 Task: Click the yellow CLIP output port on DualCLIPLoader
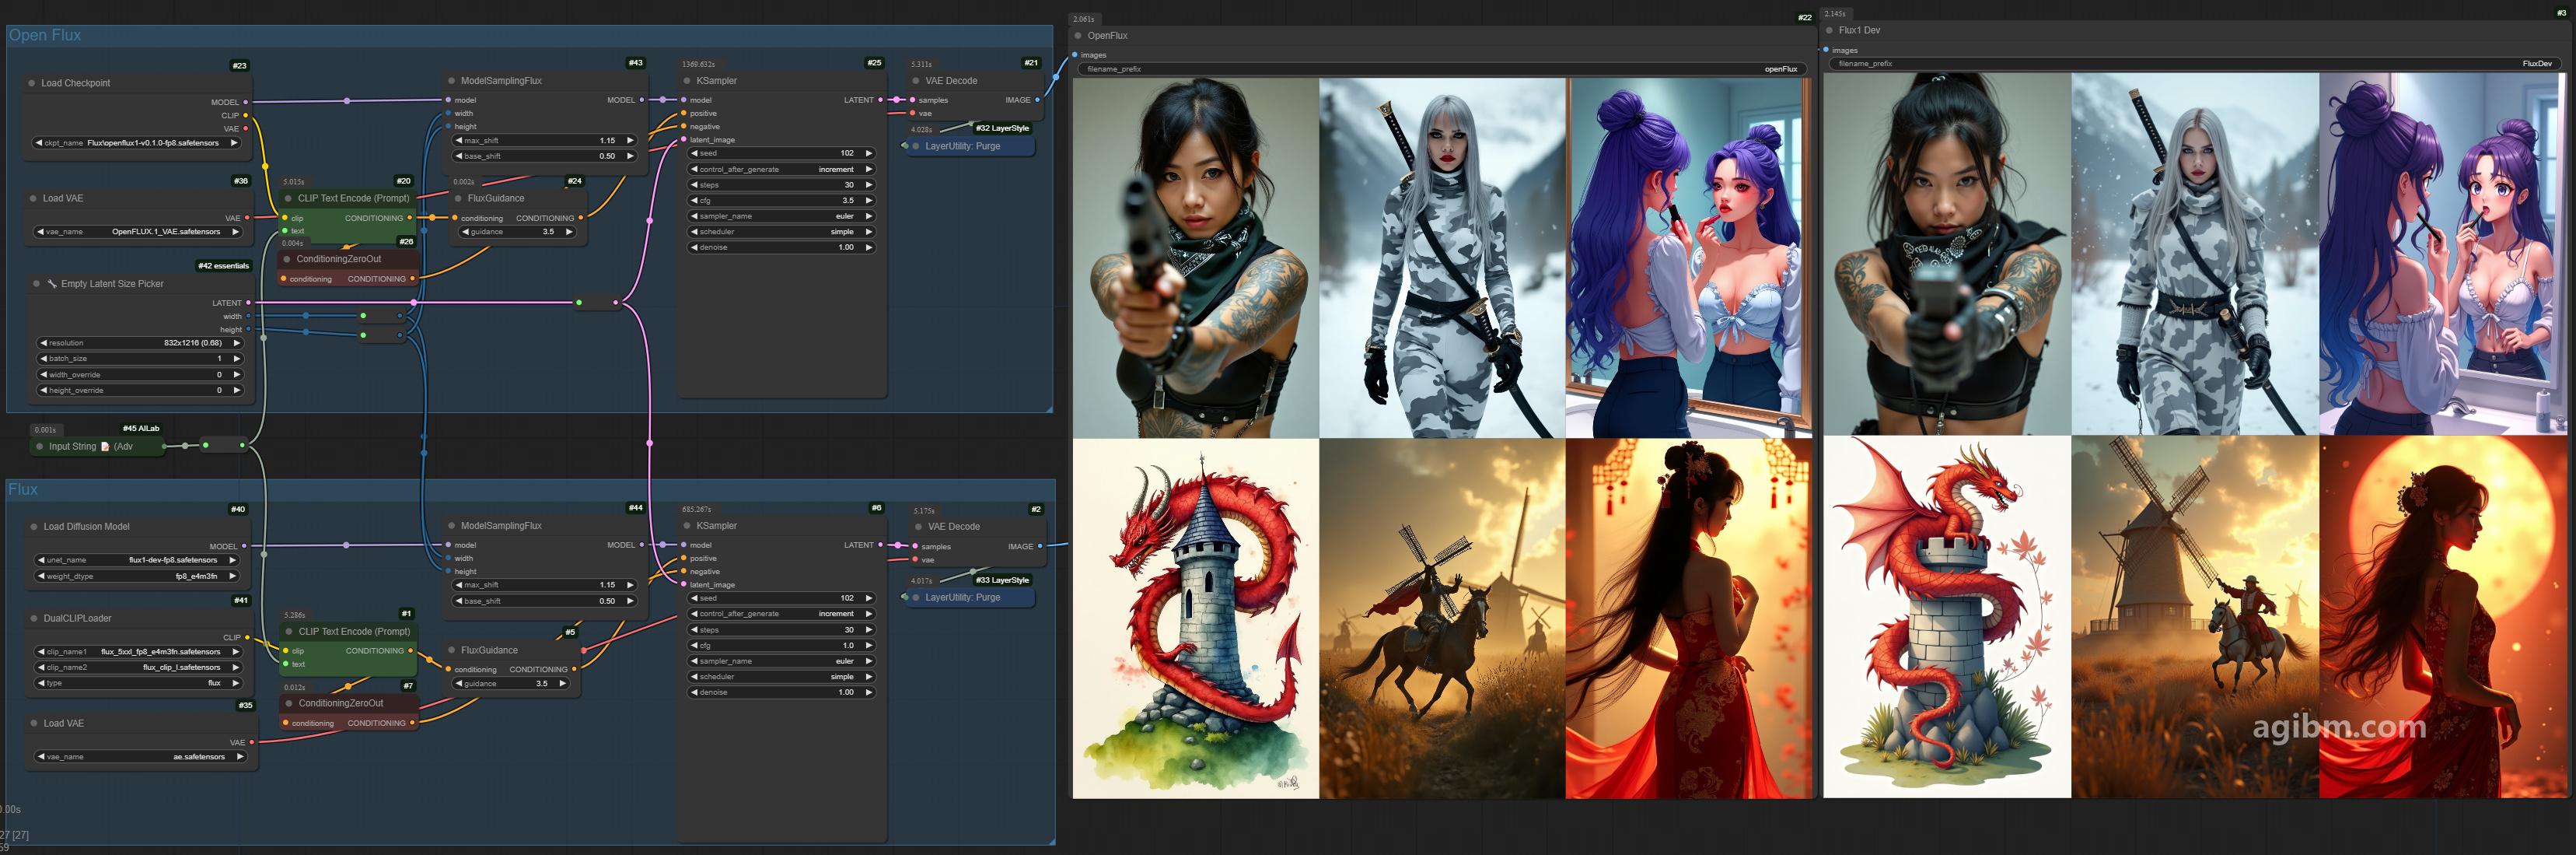tap(247, 638)
